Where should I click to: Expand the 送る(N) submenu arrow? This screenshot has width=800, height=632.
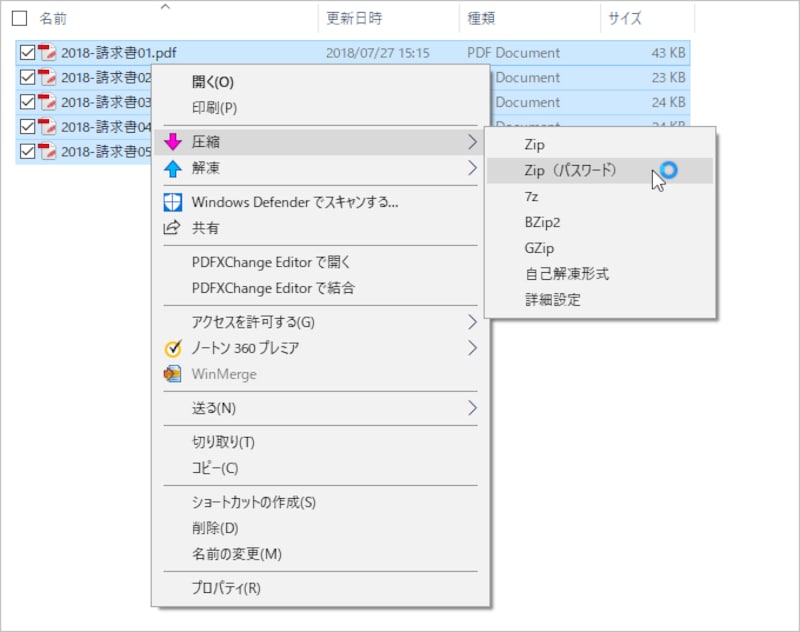click(x=472, y=408)
